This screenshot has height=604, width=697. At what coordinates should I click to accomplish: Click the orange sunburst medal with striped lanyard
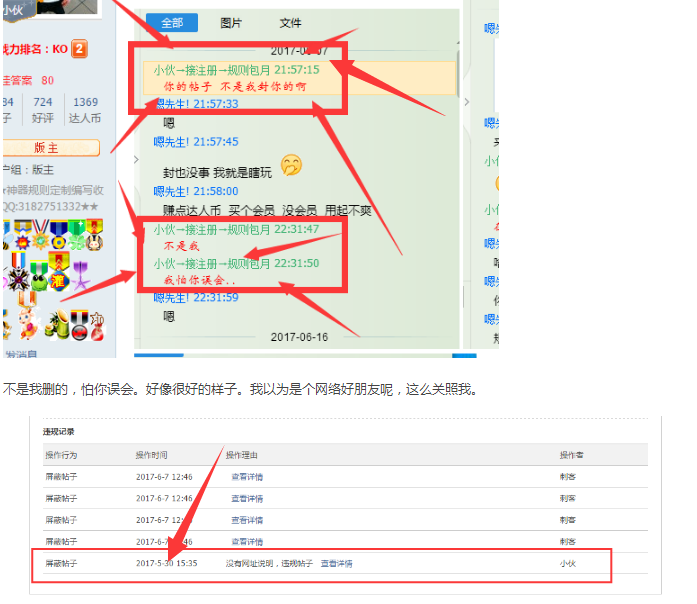(x=41, y=234)
